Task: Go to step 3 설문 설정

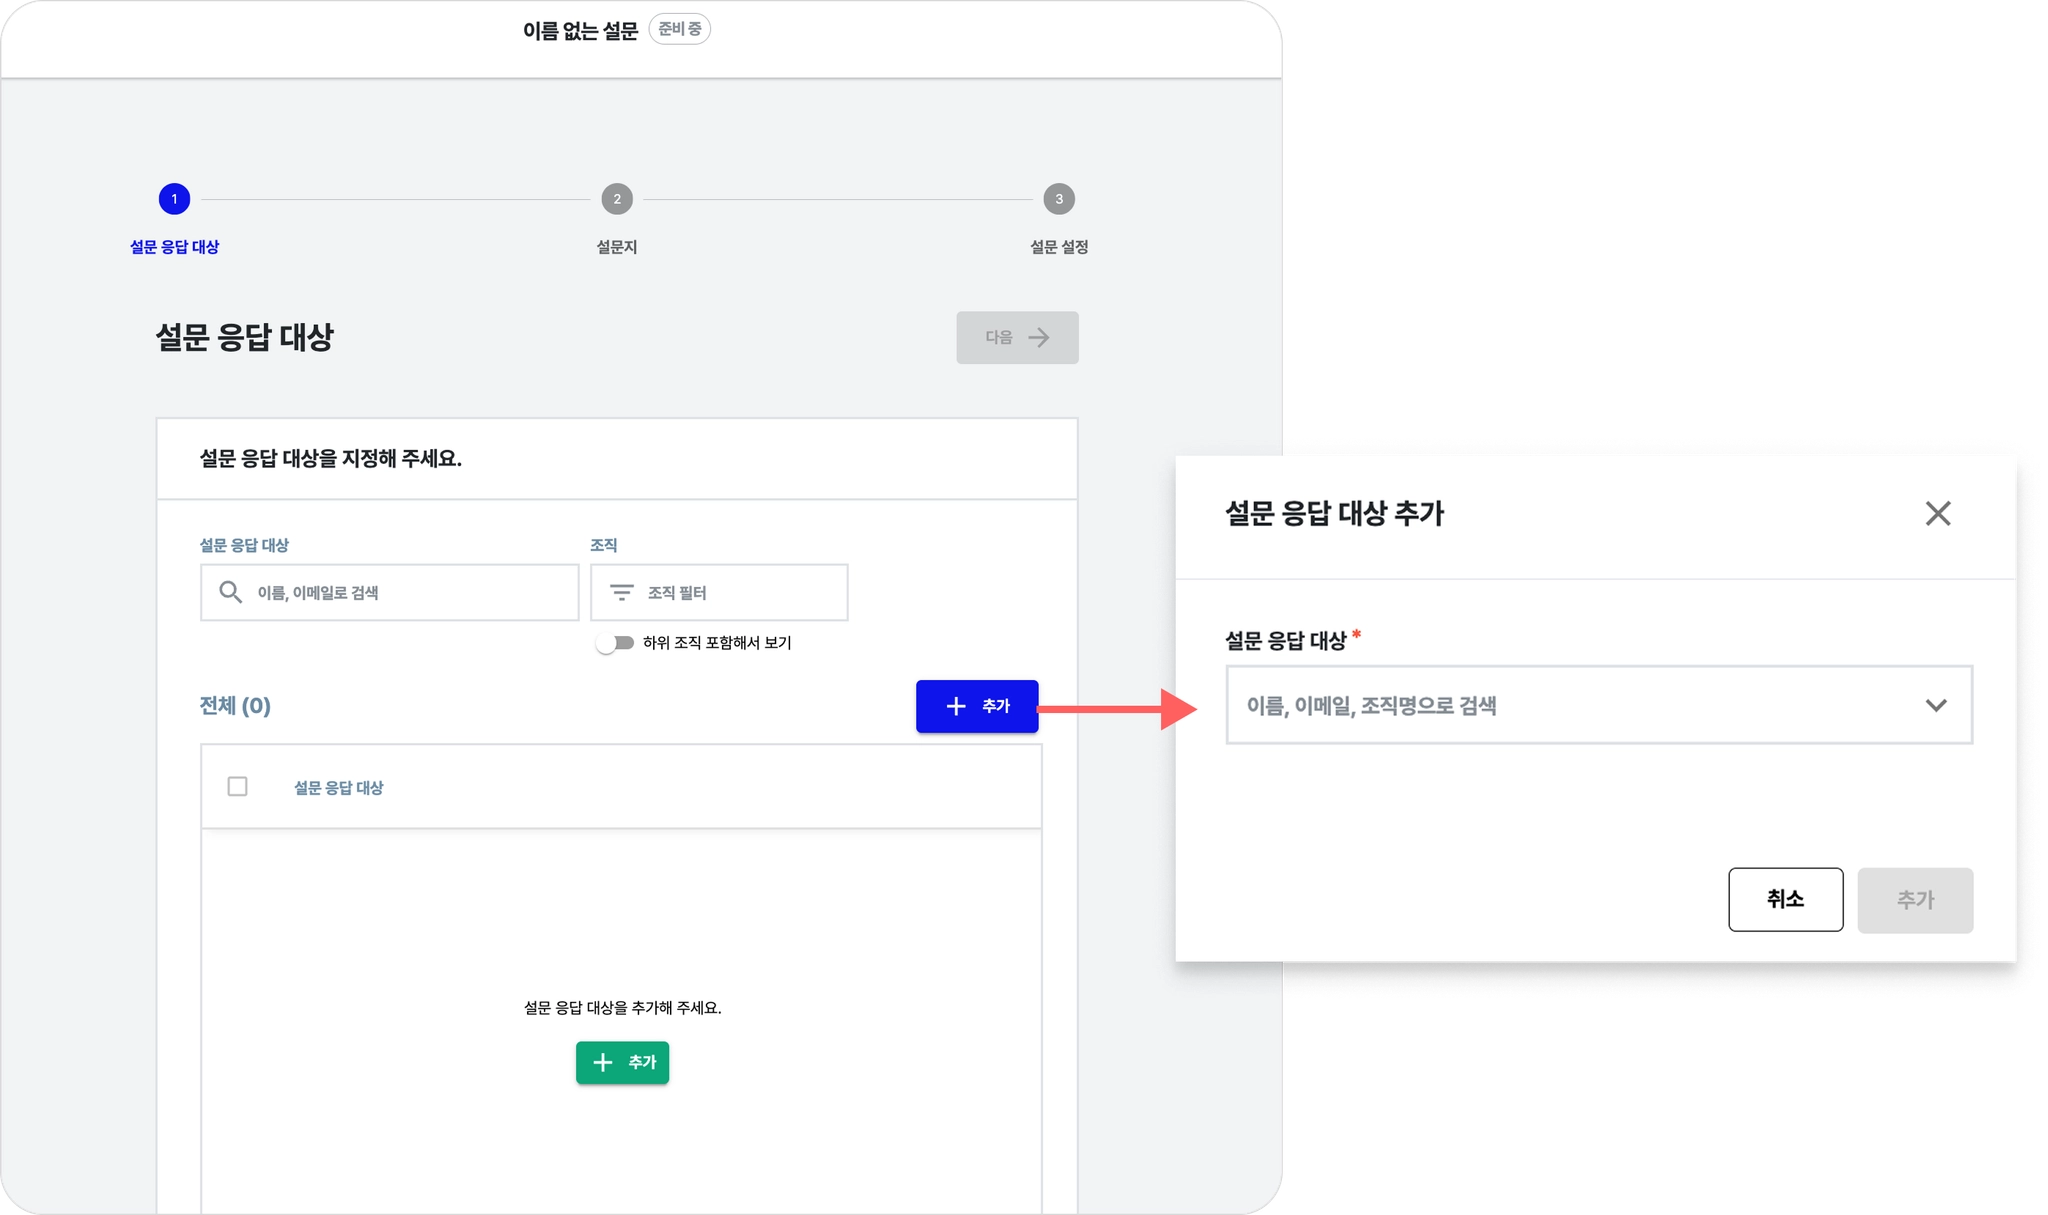Action: pyautogui.click(x=1058, y=199)
